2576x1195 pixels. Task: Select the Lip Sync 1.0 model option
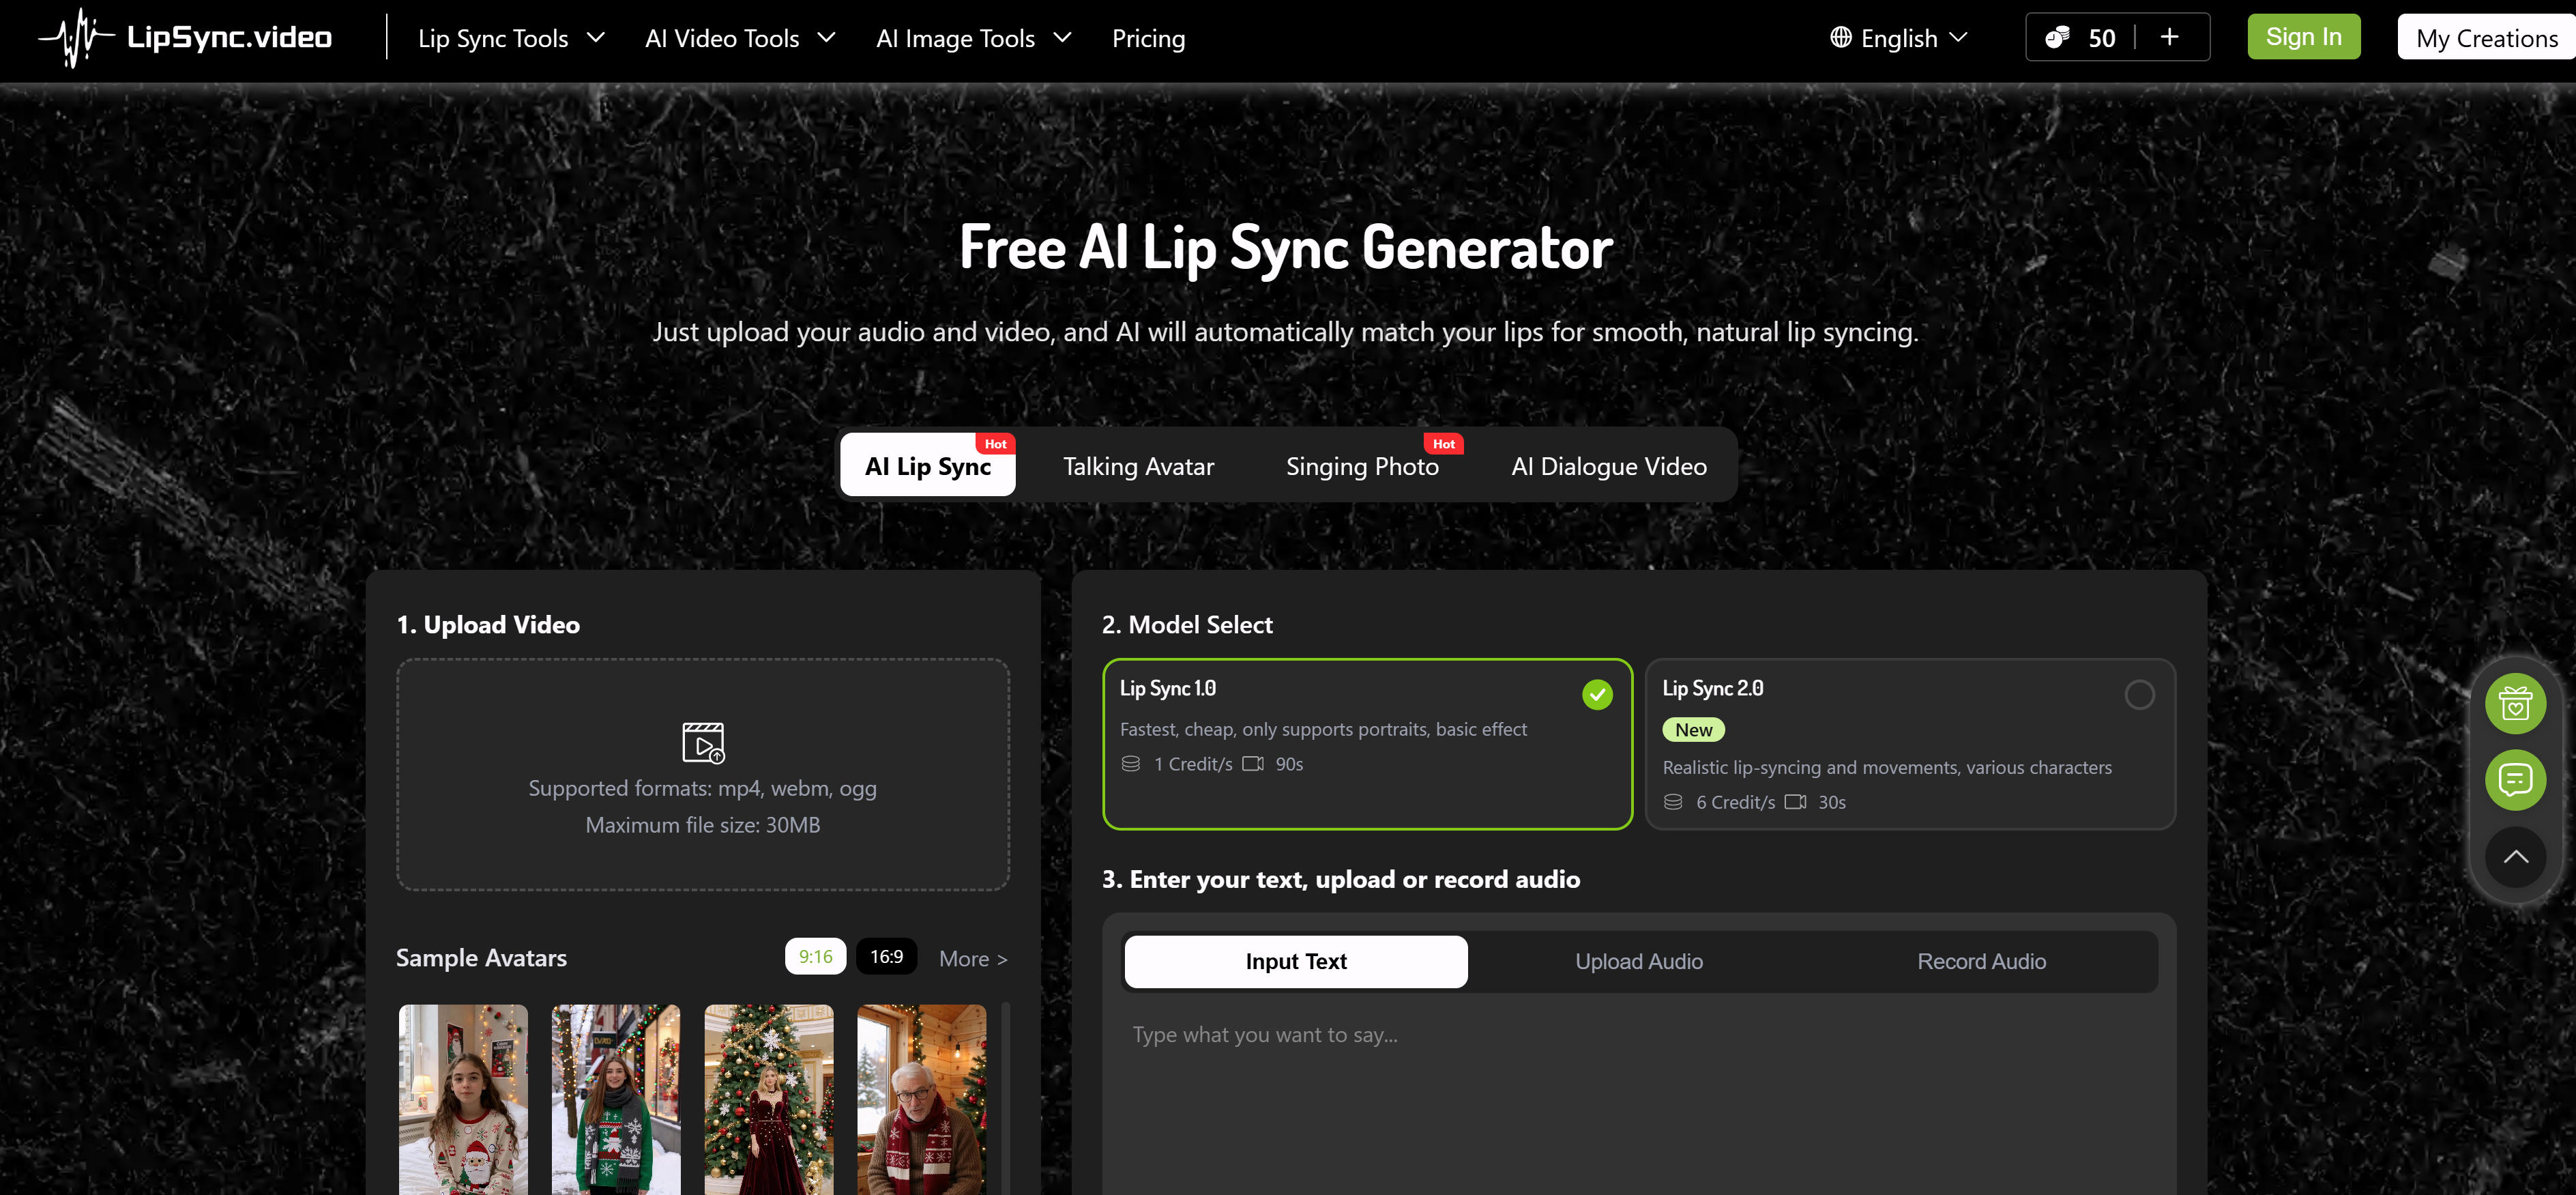click(x=1366, y=743)
